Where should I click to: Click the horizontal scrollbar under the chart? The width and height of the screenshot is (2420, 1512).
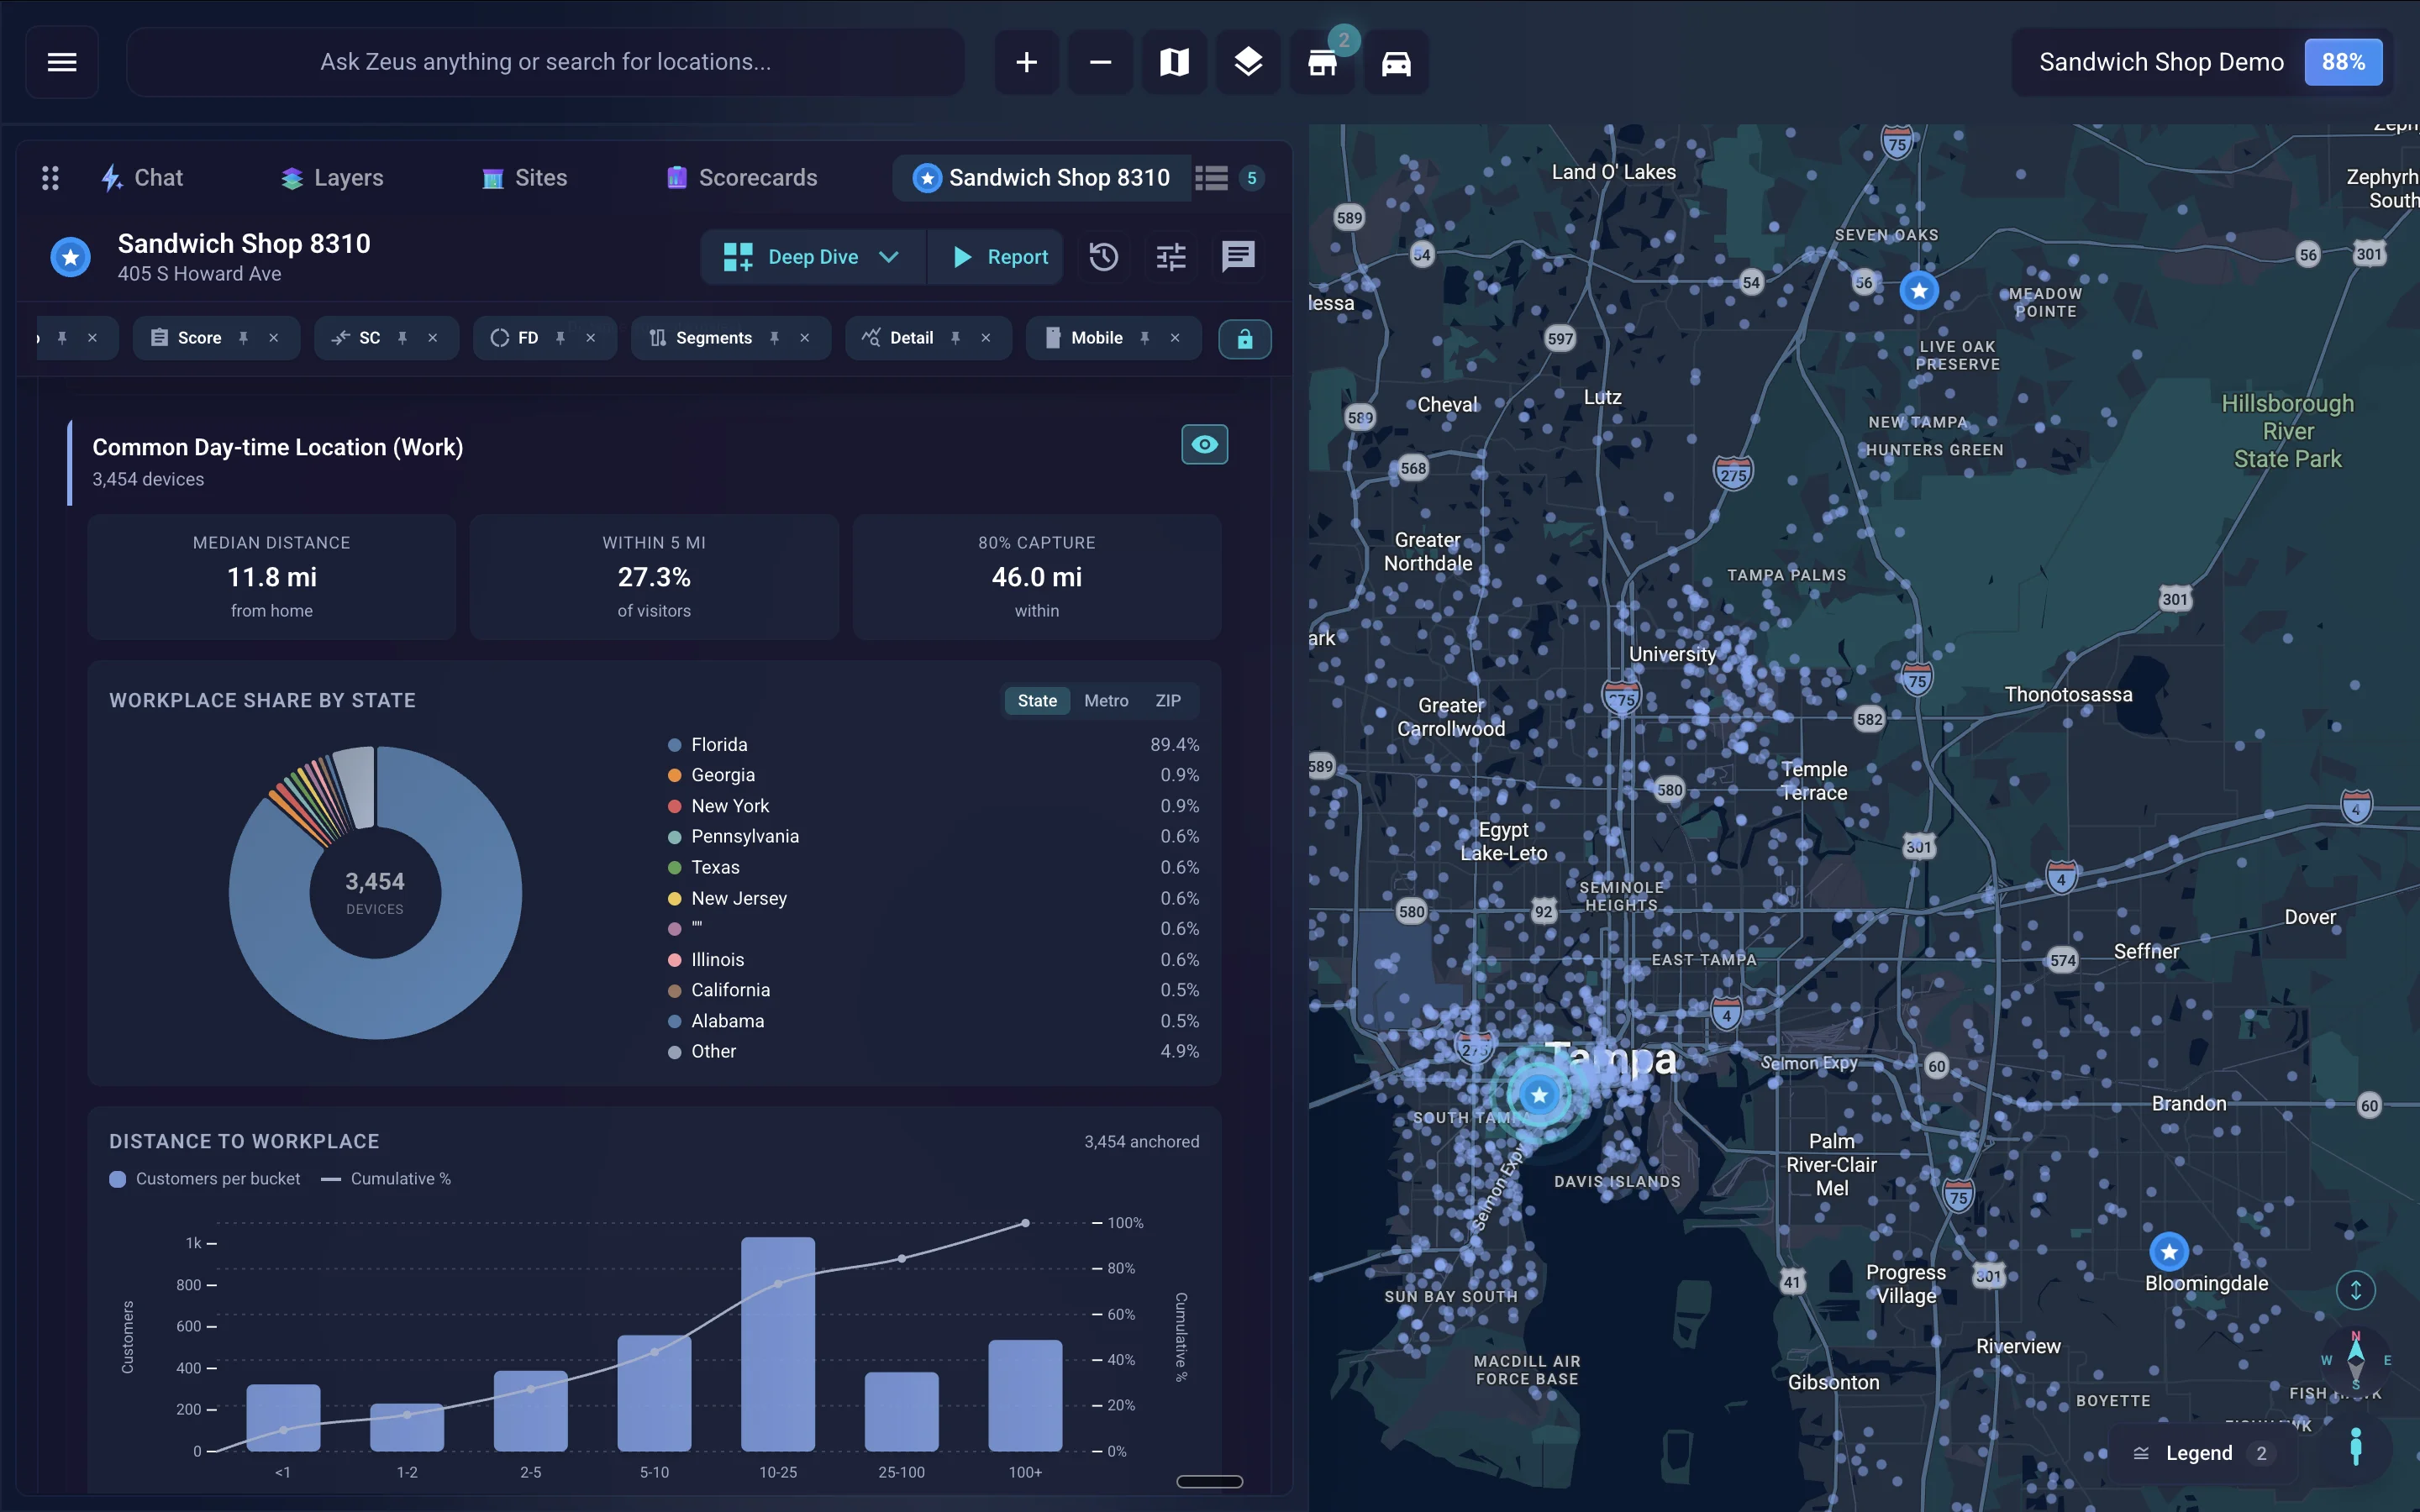coord(1209,1481)
